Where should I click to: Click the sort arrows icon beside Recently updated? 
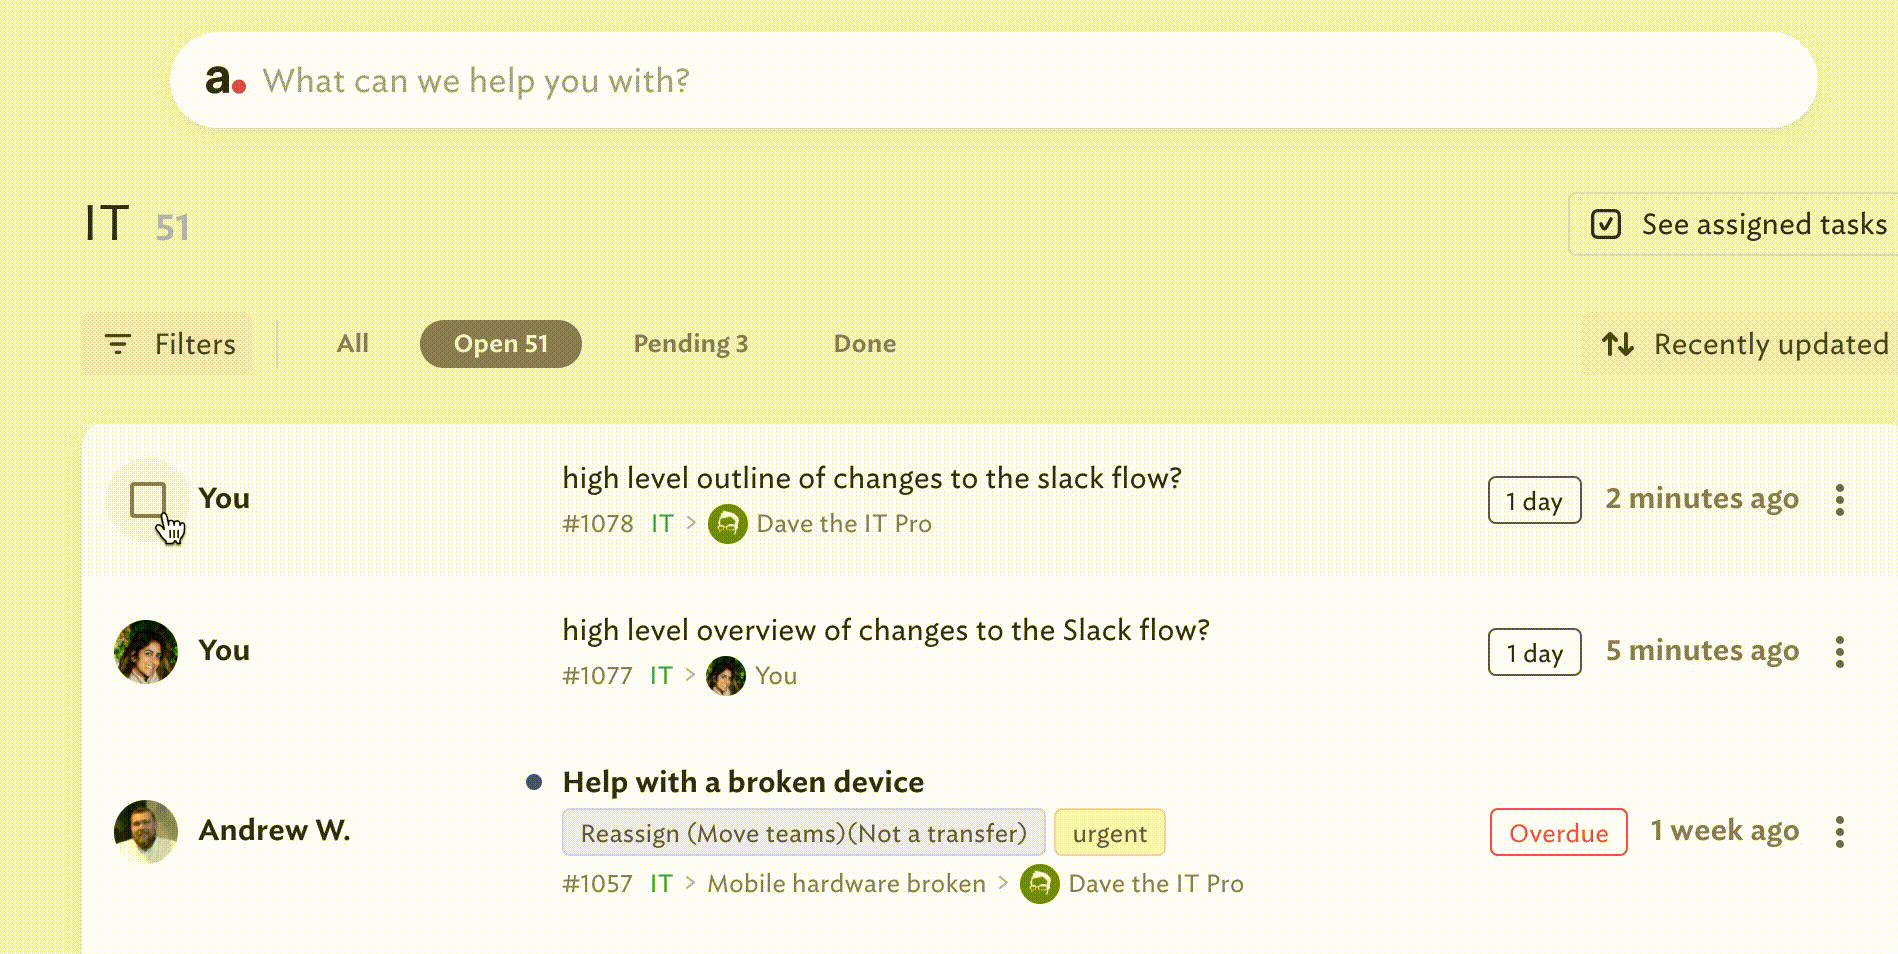[1618, 344]
